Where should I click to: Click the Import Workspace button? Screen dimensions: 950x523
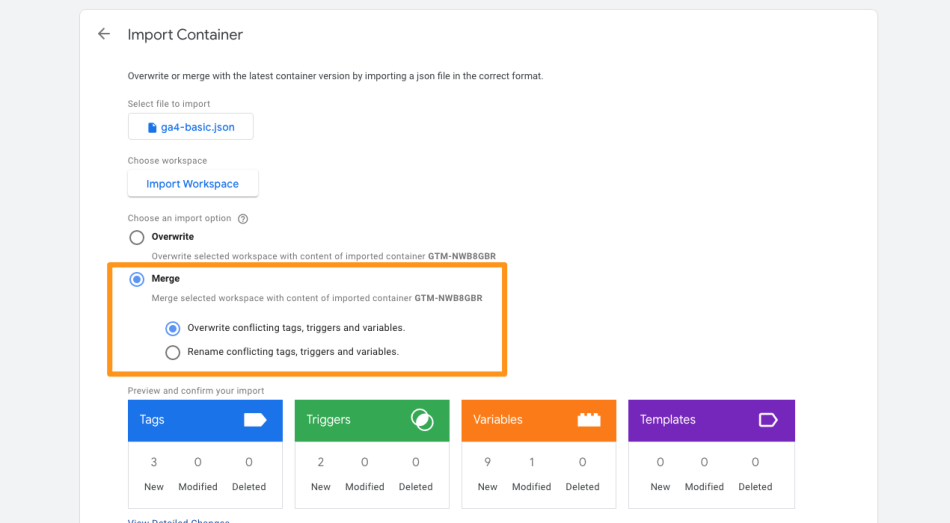192,184
